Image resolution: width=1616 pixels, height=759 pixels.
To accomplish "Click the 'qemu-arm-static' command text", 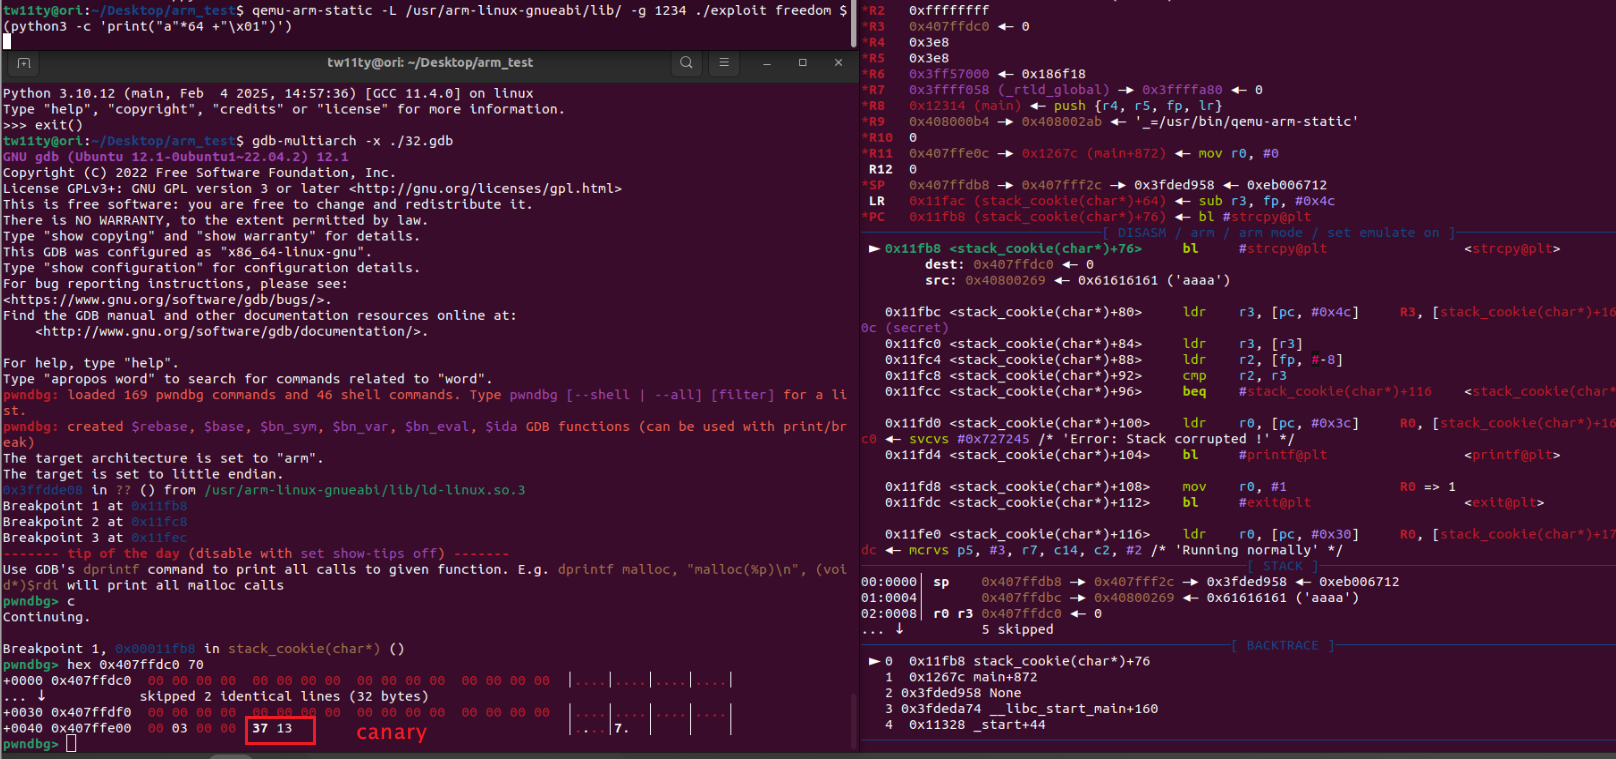I will tap(312, 10).
